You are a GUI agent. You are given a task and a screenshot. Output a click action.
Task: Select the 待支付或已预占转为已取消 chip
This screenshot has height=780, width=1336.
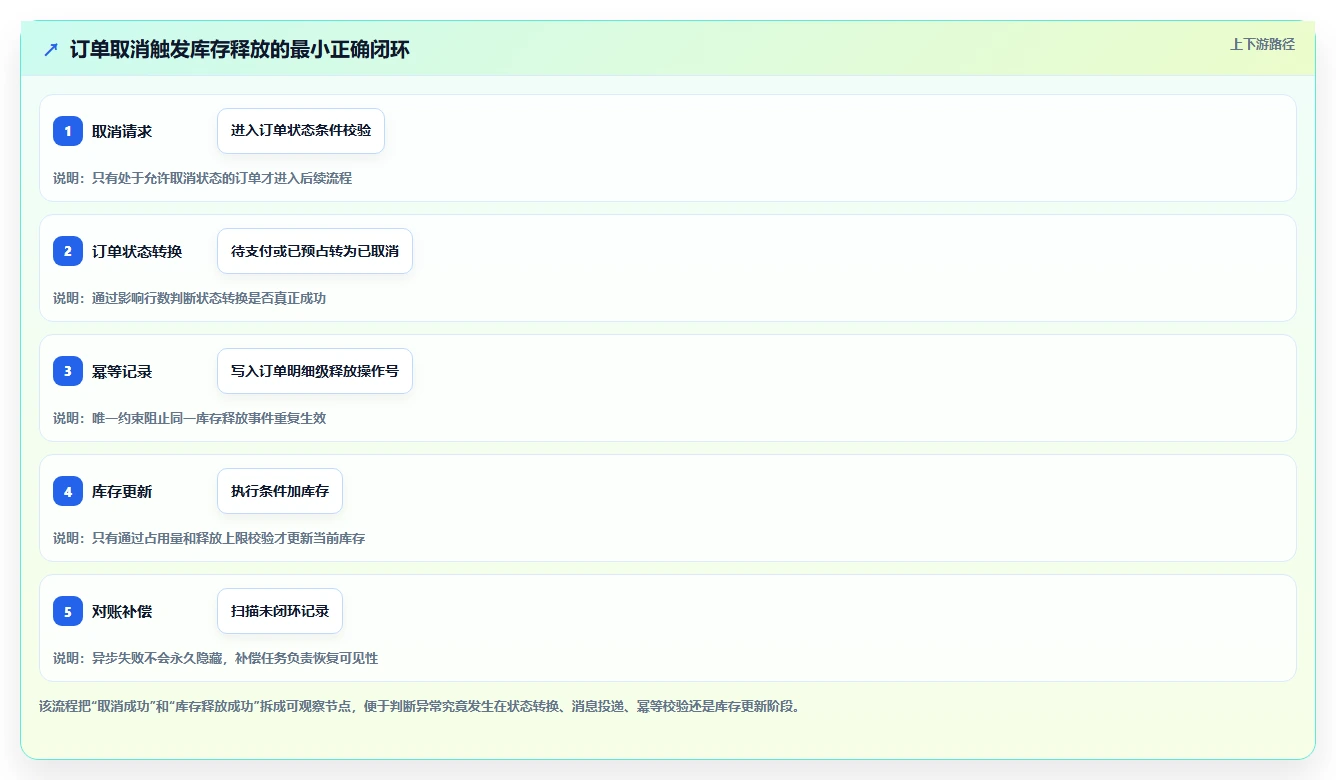pos(315,251)
